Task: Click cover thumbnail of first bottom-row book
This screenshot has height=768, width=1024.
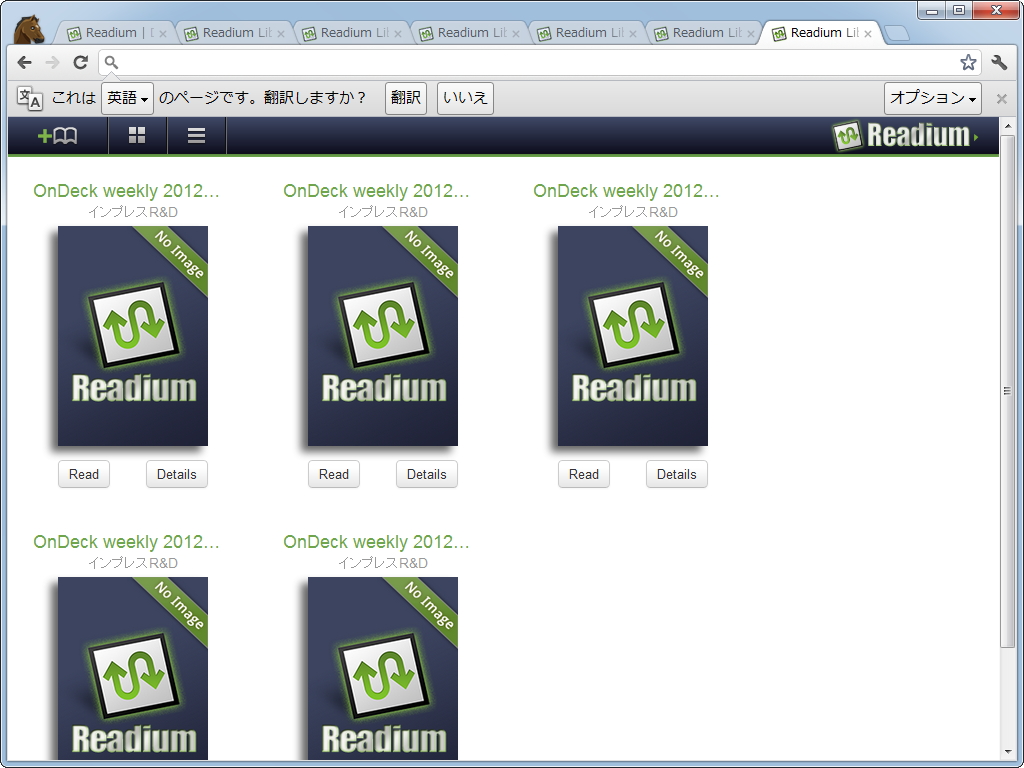Action: (x=133, y=667)
